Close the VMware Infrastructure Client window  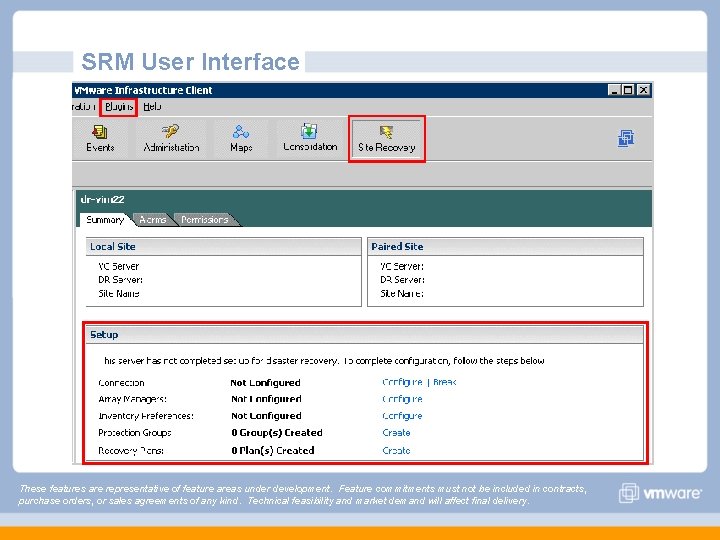tap(644, 90)
